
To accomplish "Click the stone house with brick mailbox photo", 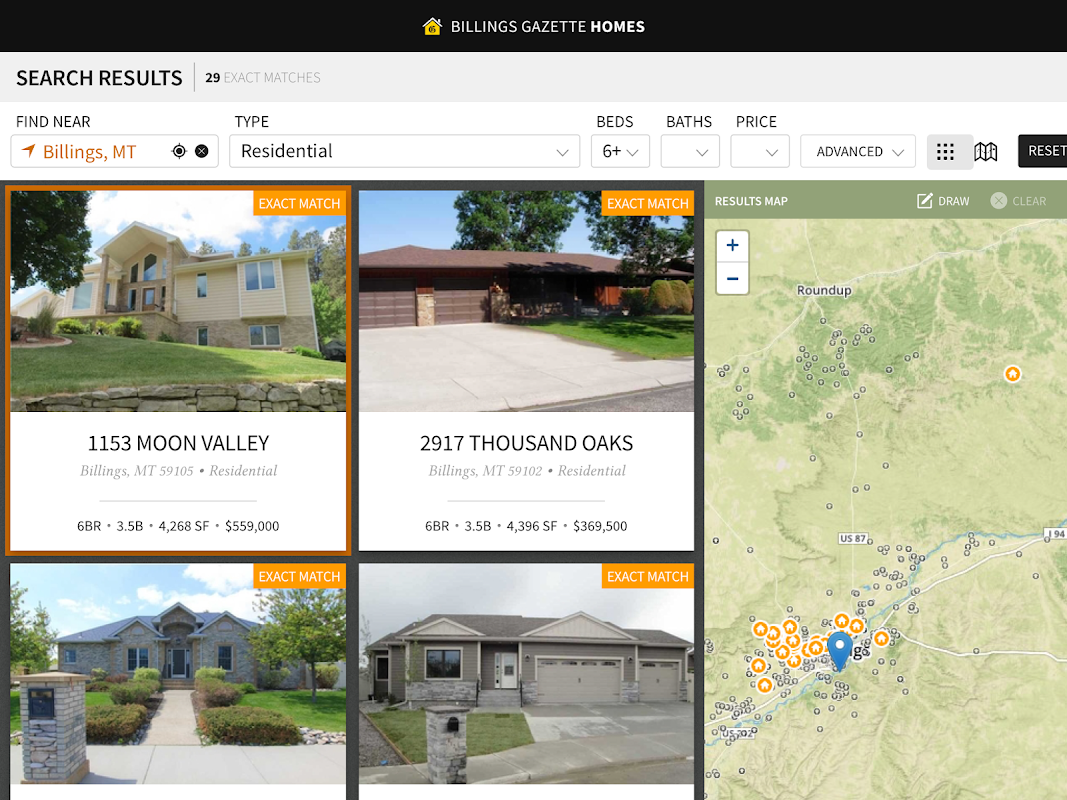I will (x=178, y=673).
